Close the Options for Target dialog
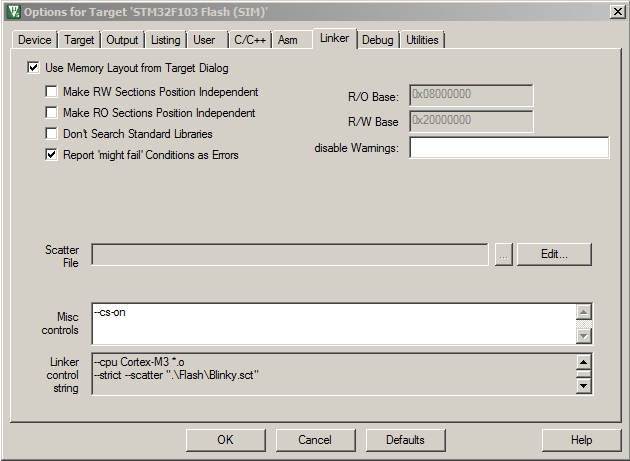 [616, 11]
